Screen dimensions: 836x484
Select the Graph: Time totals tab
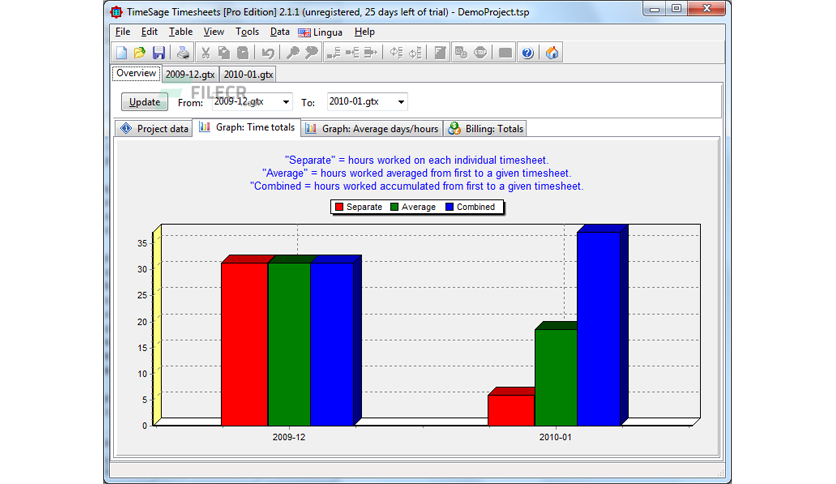click(247, 127)
